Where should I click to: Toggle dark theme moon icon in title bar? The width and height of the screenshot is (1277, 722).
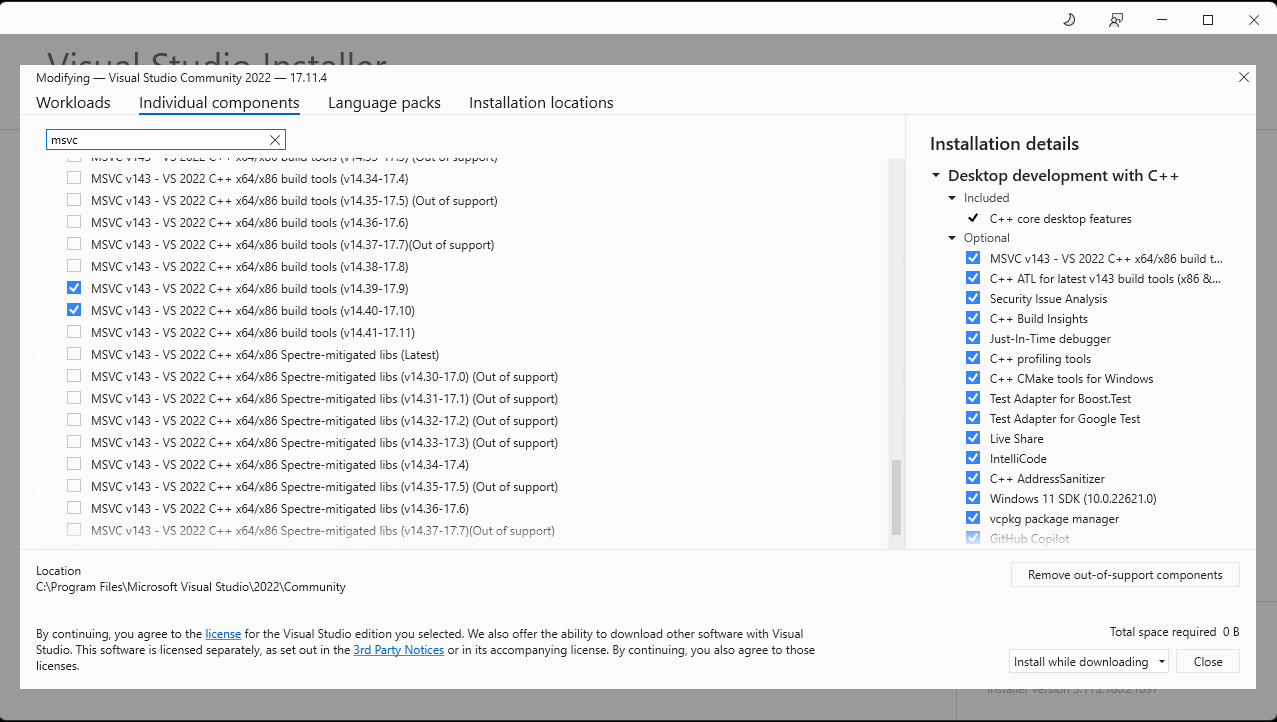[x=1069, y=19]
